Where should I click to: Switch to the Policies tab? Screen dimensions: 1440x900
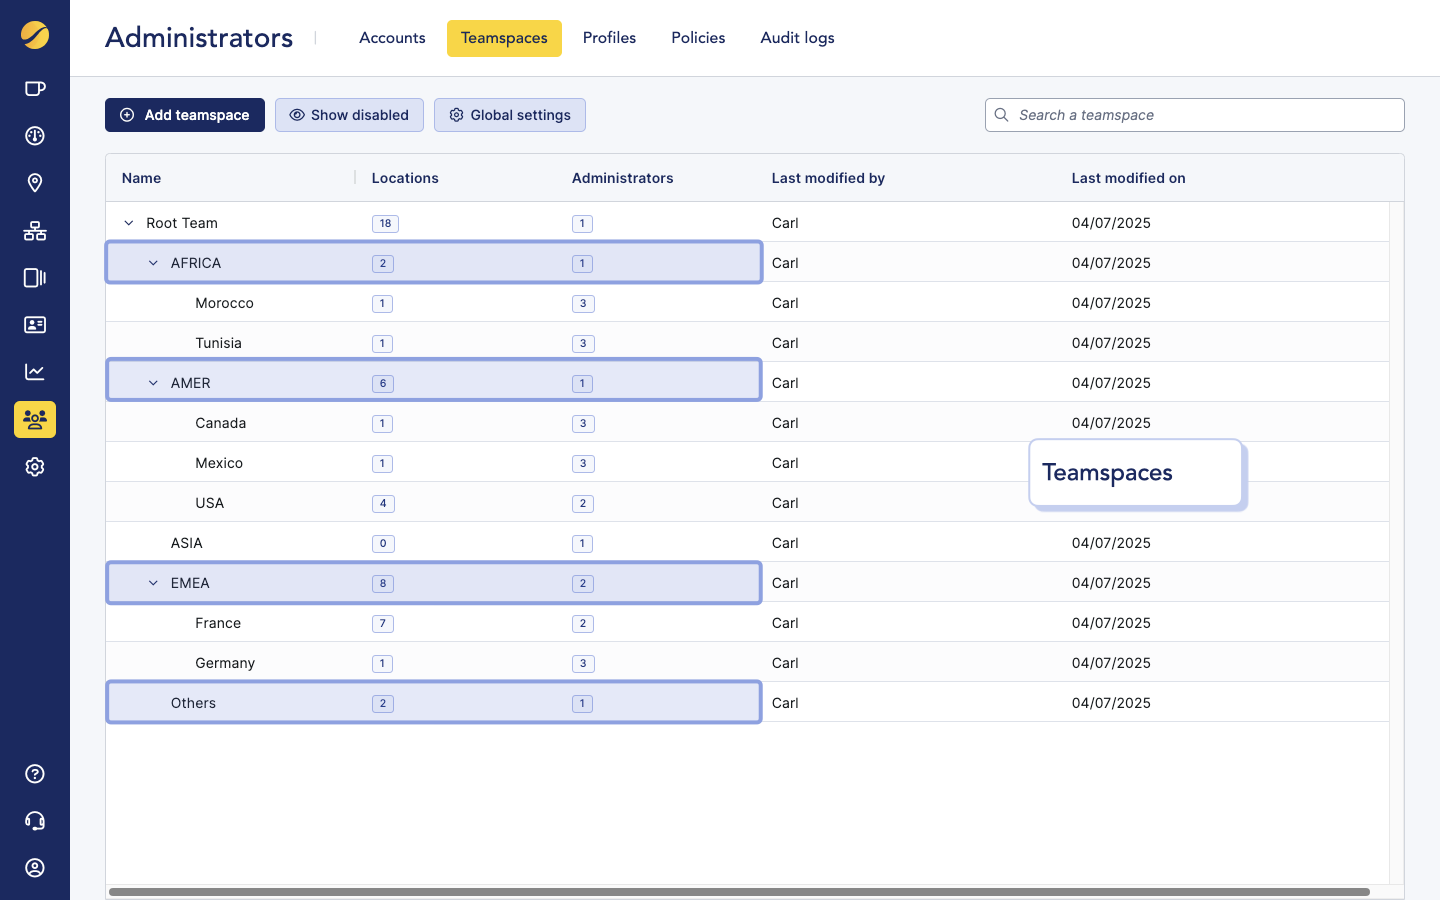698,37
